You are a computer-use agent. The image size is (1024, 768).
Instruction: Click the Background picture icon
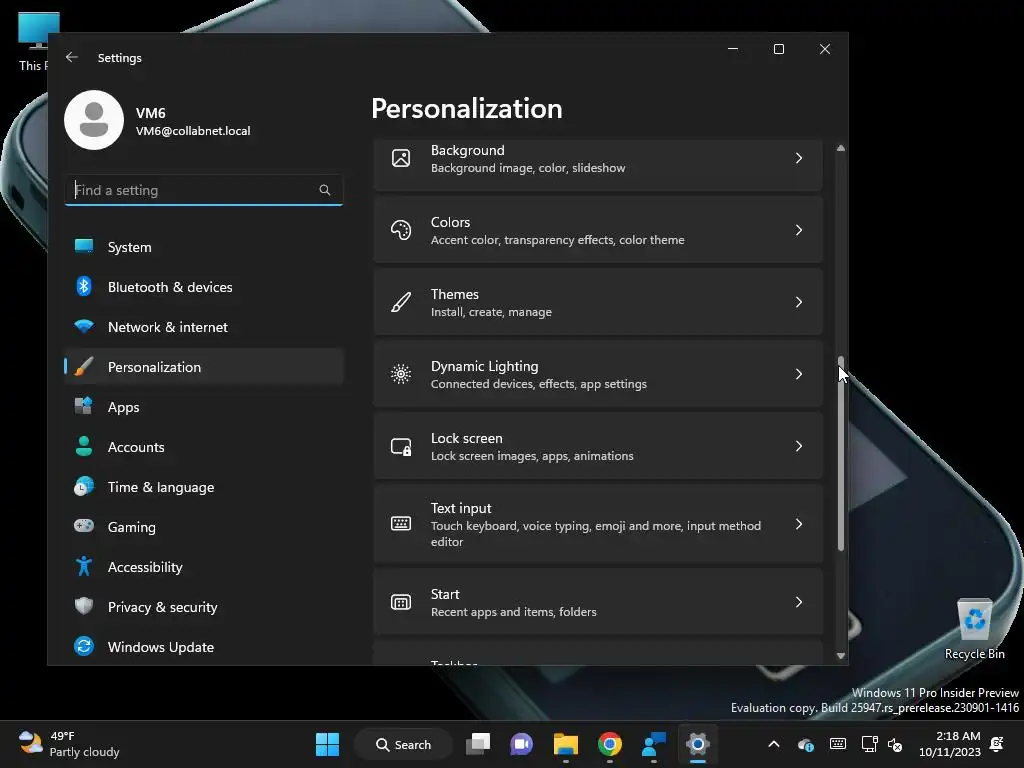pyautogui.click(x=401, y=158)
